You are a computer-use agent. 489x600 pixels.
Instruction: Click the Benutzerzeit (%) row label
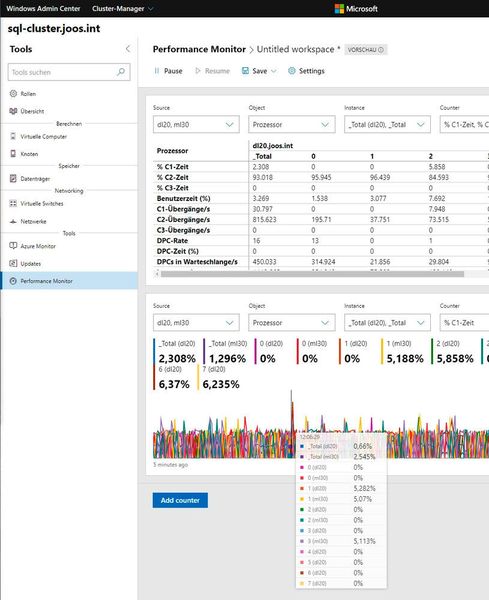click(183, 198)
